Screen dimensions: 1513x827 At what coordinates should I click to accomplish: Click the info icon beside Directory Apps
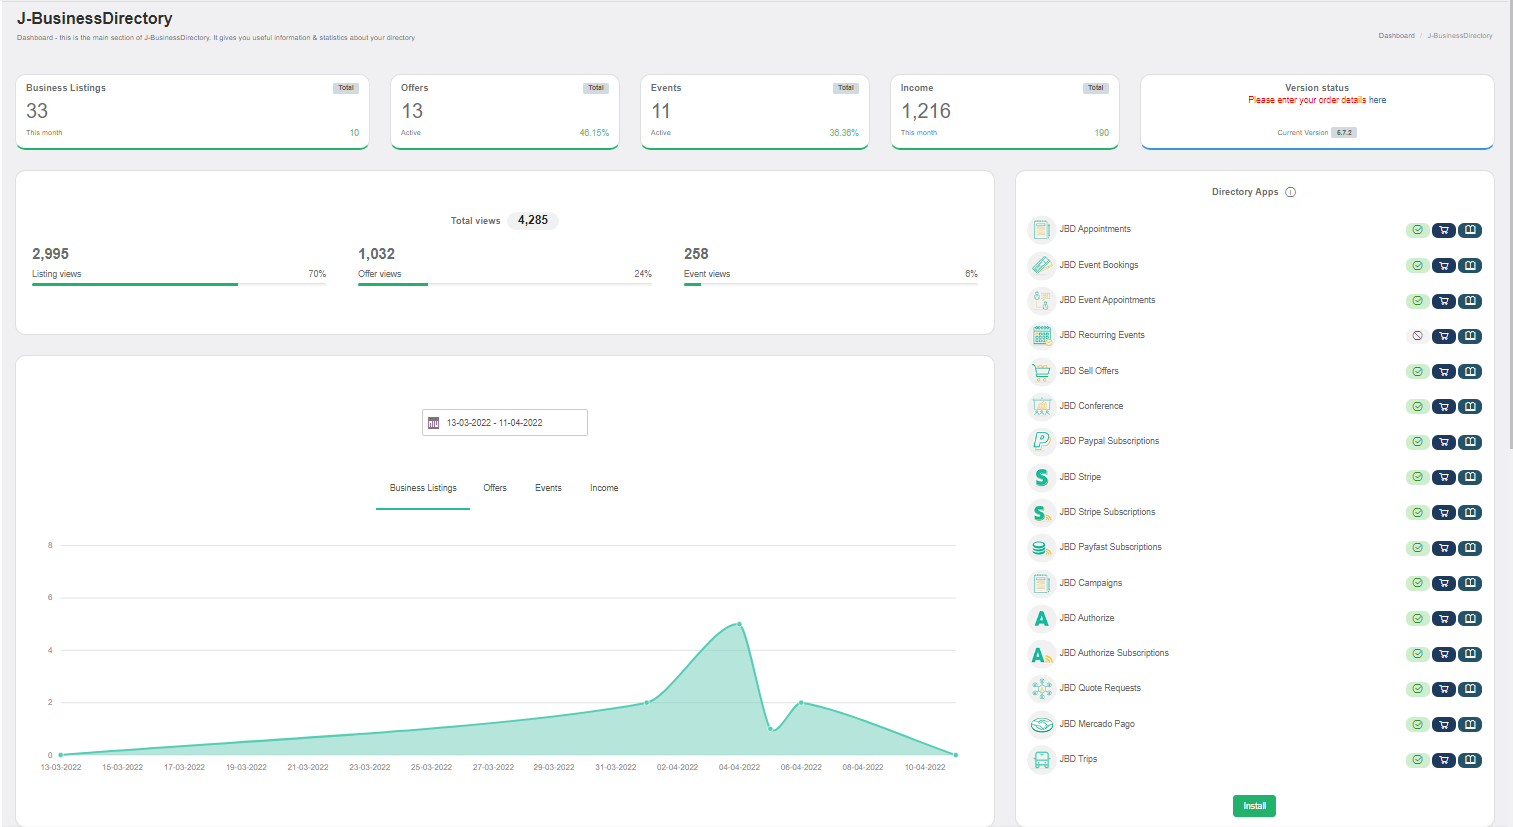pyautogui.click(x=1290, y=192)
